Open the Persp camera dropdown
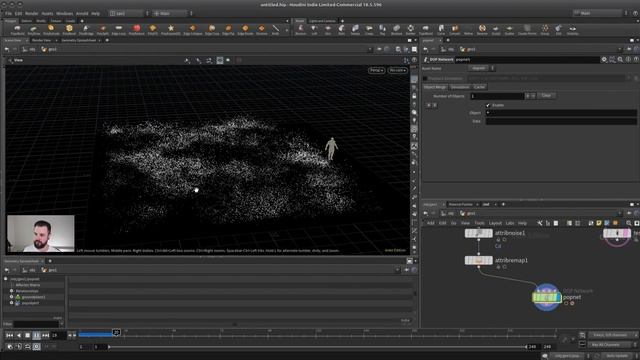The image size is (640, 360). 376,70
